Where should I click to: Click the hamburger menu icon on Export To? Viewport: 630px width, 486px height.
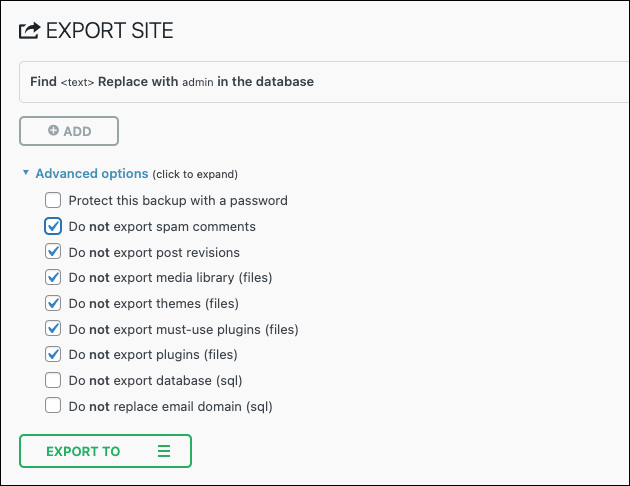[164, 451]
